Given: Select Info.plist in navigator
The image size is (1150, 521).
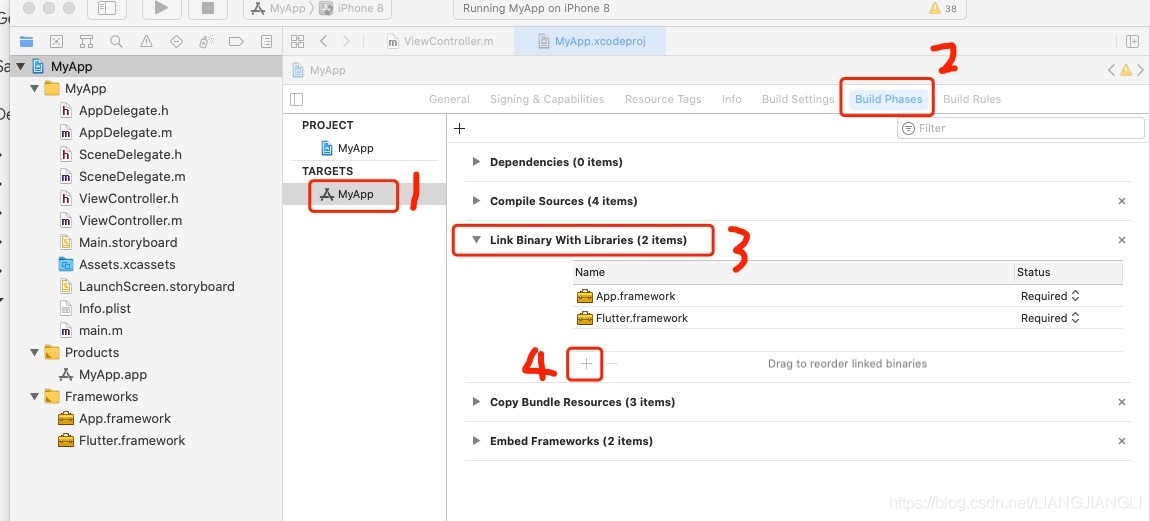Looking at the screenshot, I should (95, 309).
